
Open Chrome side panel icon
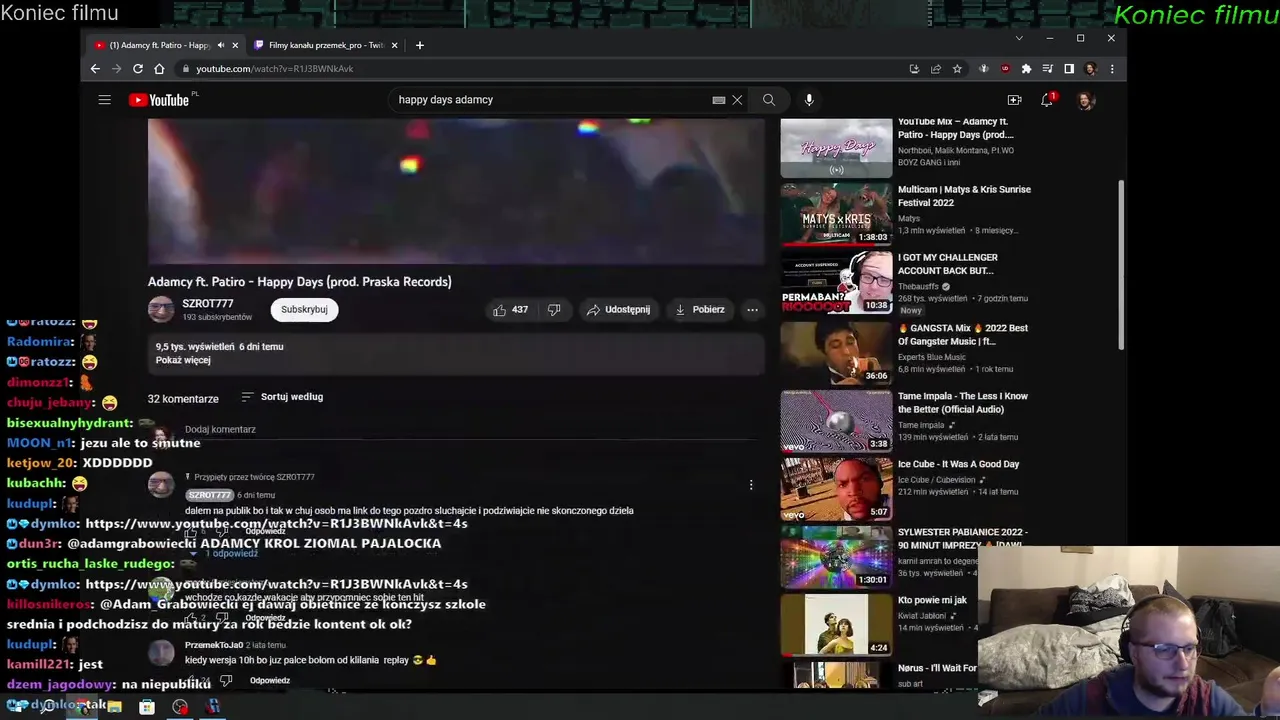pos(1069,69)
